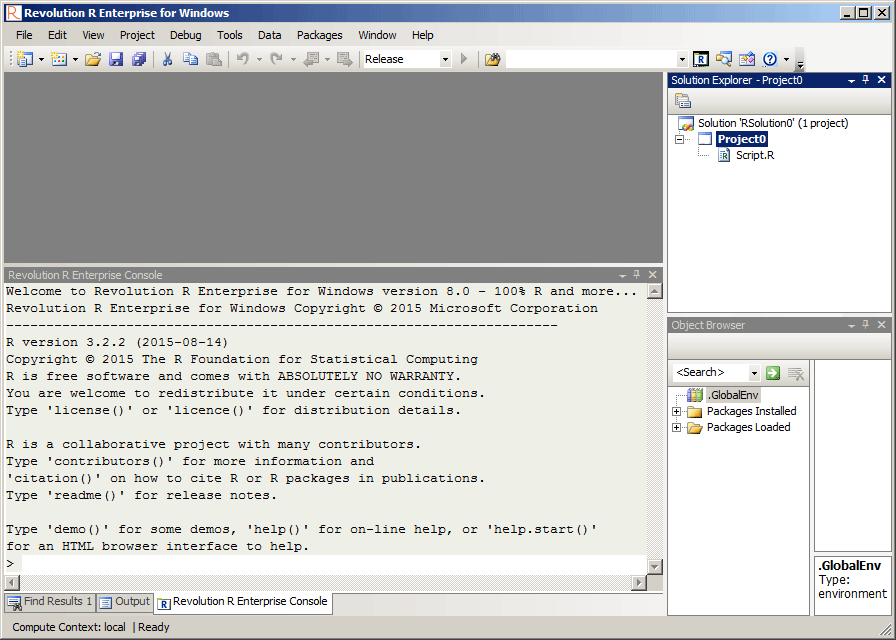
Task: Switch to the Output tab
Action: (x=125, y=602)
